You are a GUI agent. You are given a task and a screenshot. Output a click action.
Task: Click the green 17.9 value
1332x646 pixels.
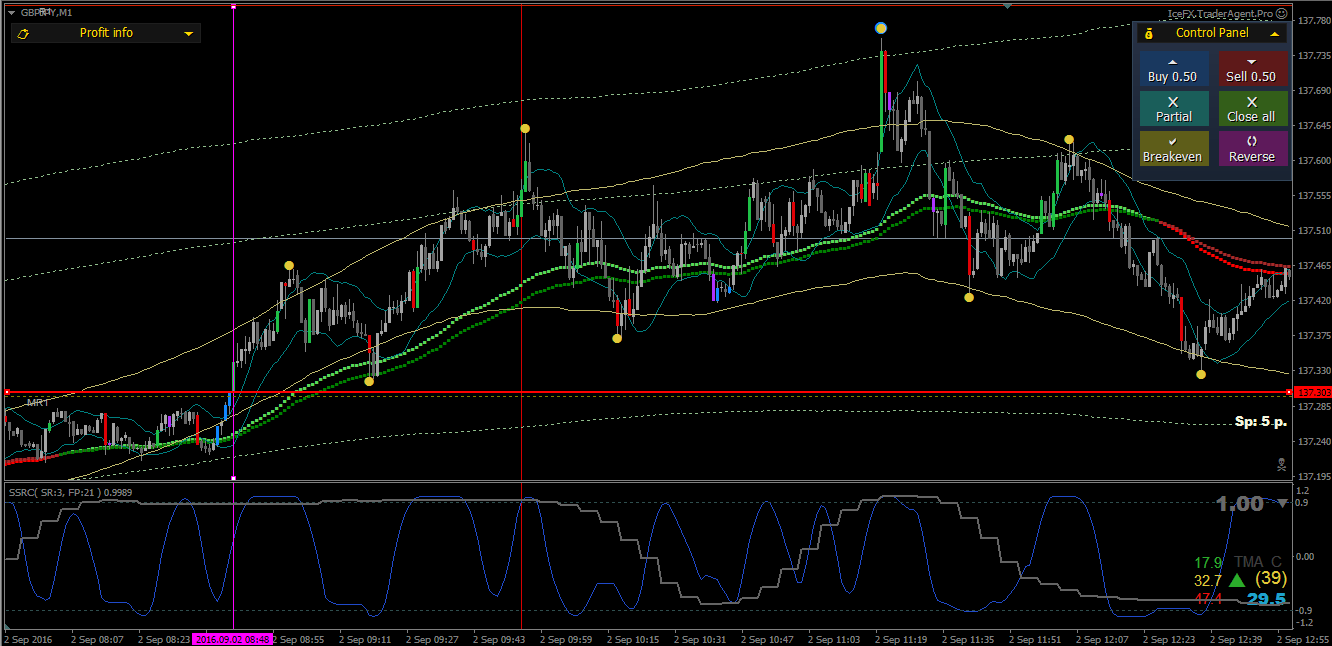pyautogui.click(x=1208, y=563)
